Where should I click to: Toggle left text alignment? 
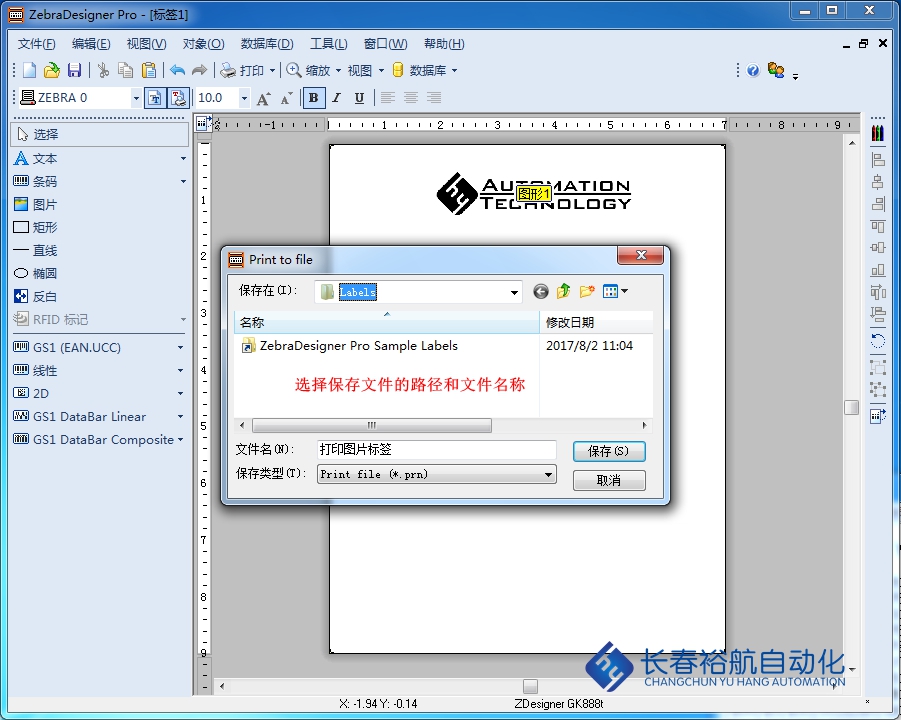pyautogui.click(x=388, y=98)
